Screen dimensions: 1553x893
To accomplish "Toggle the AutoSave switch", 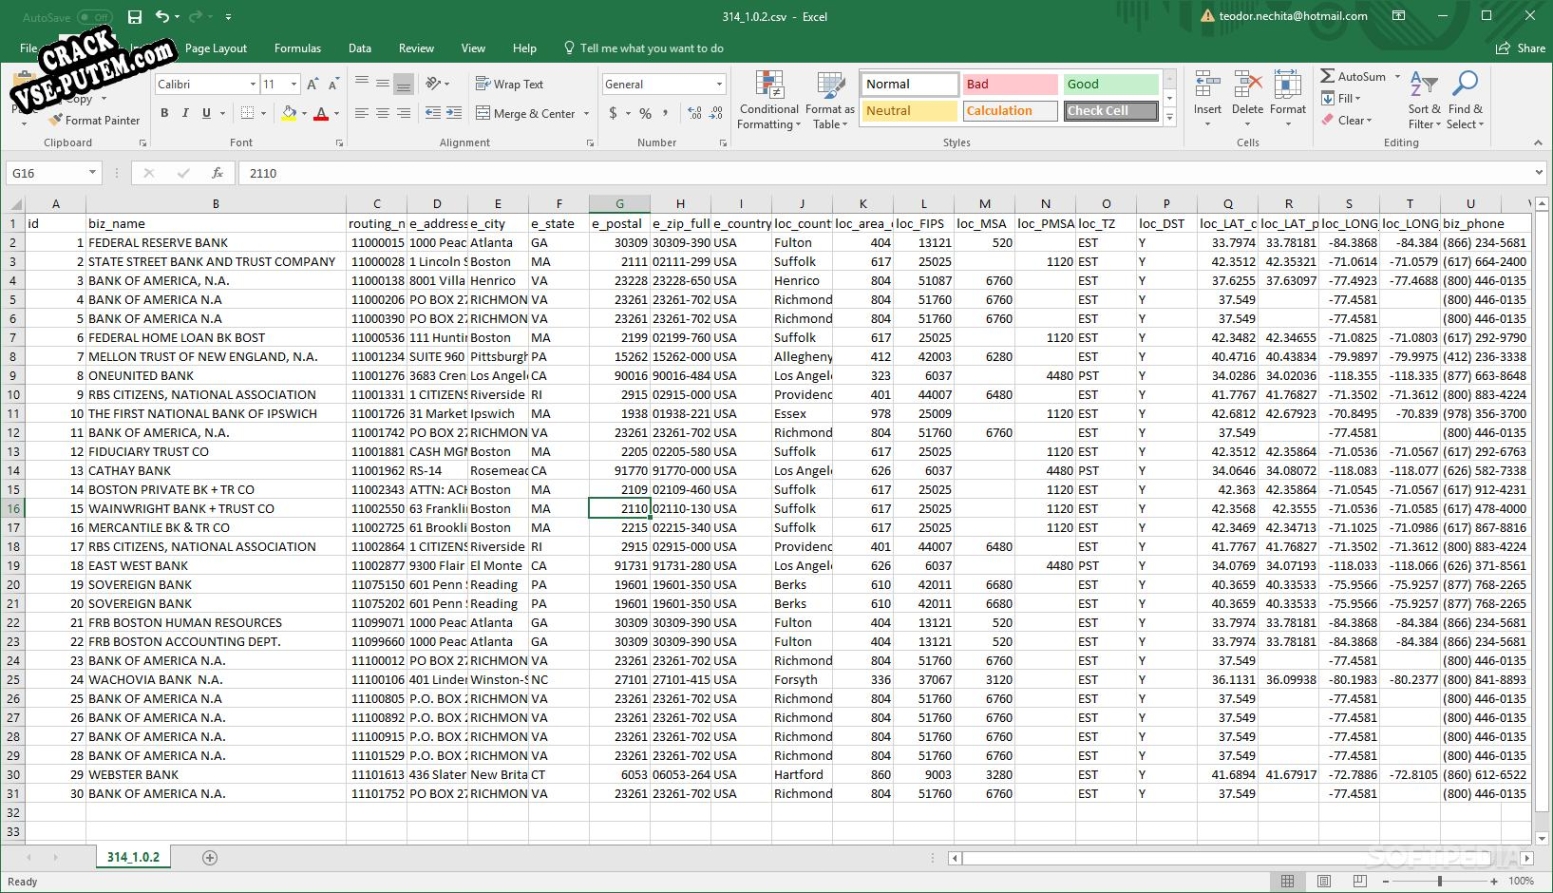I will [94, 17].
